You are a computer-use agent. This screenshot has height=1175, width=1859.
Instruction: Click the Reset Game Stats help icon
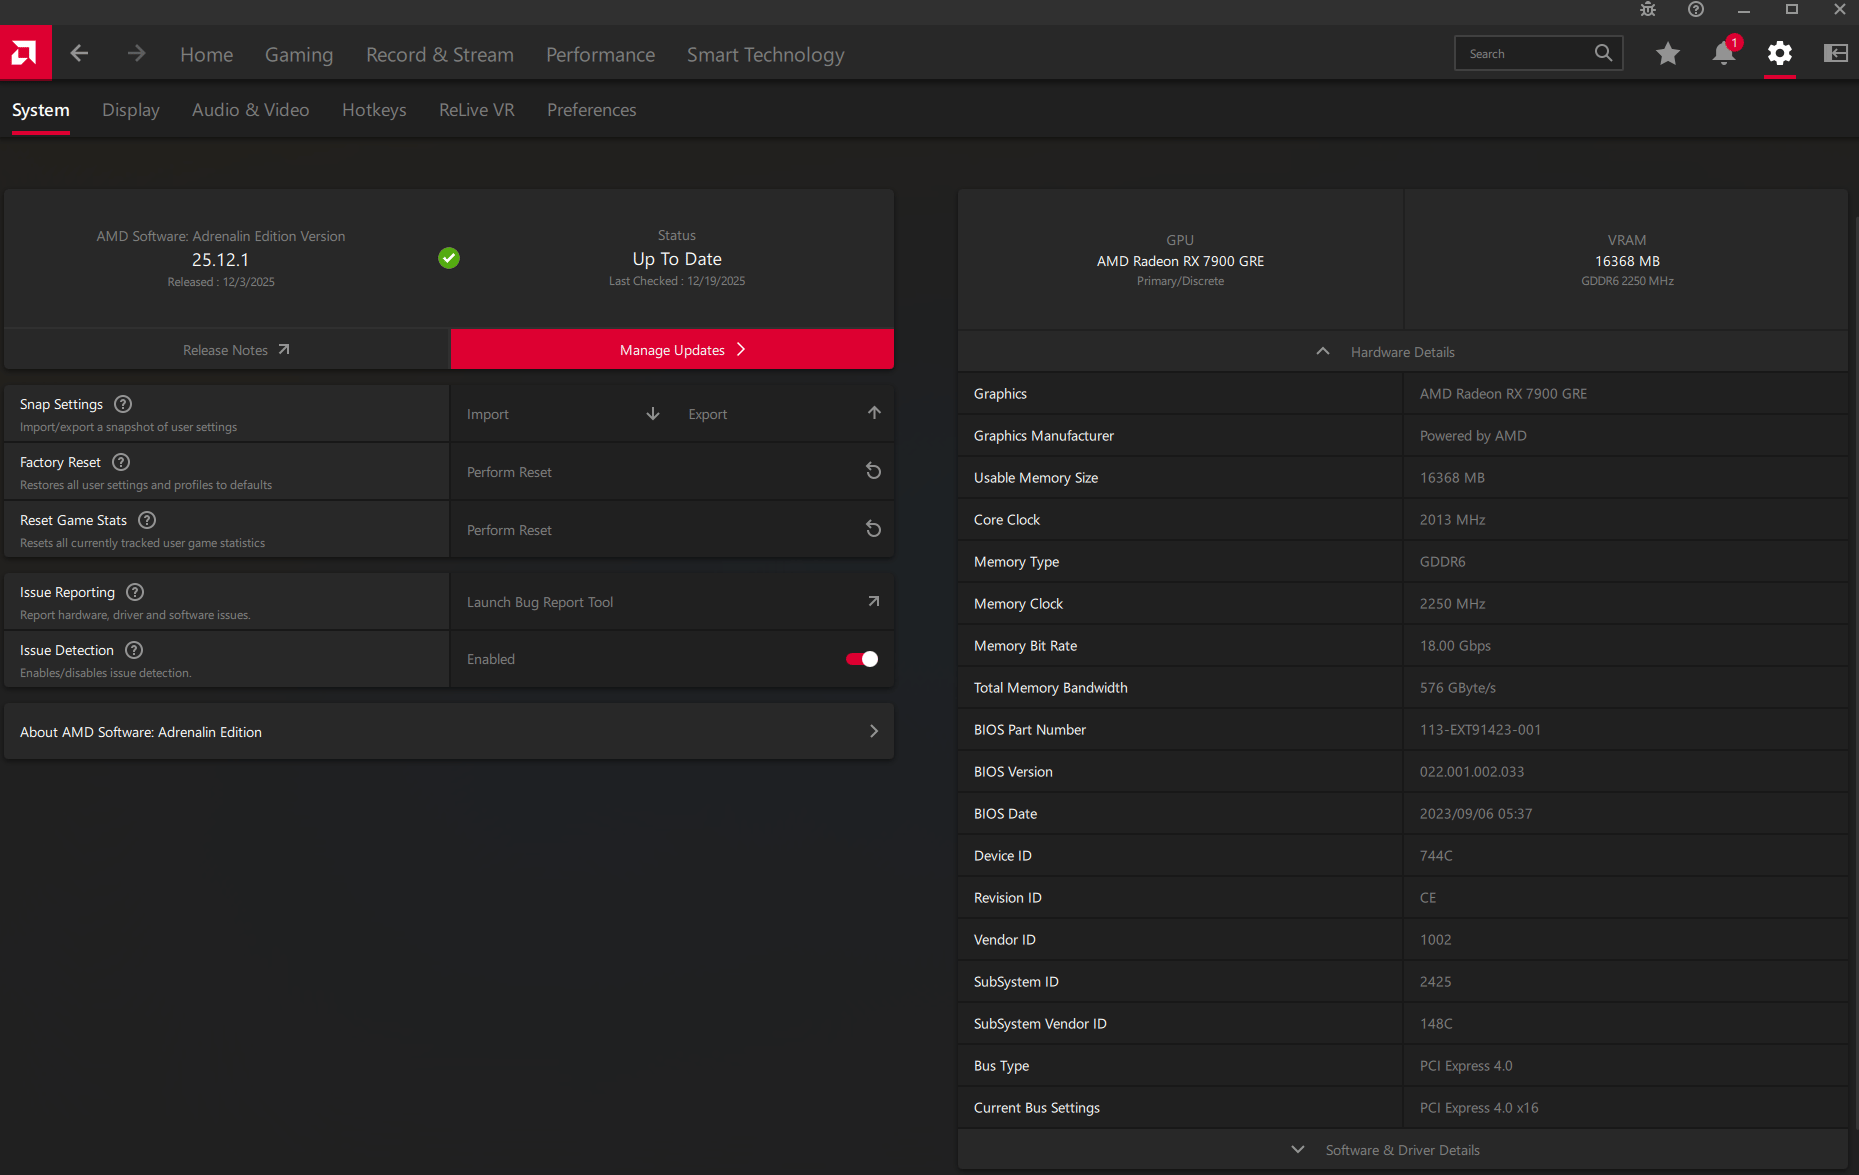pyautogui.click(x=147, y=520)
